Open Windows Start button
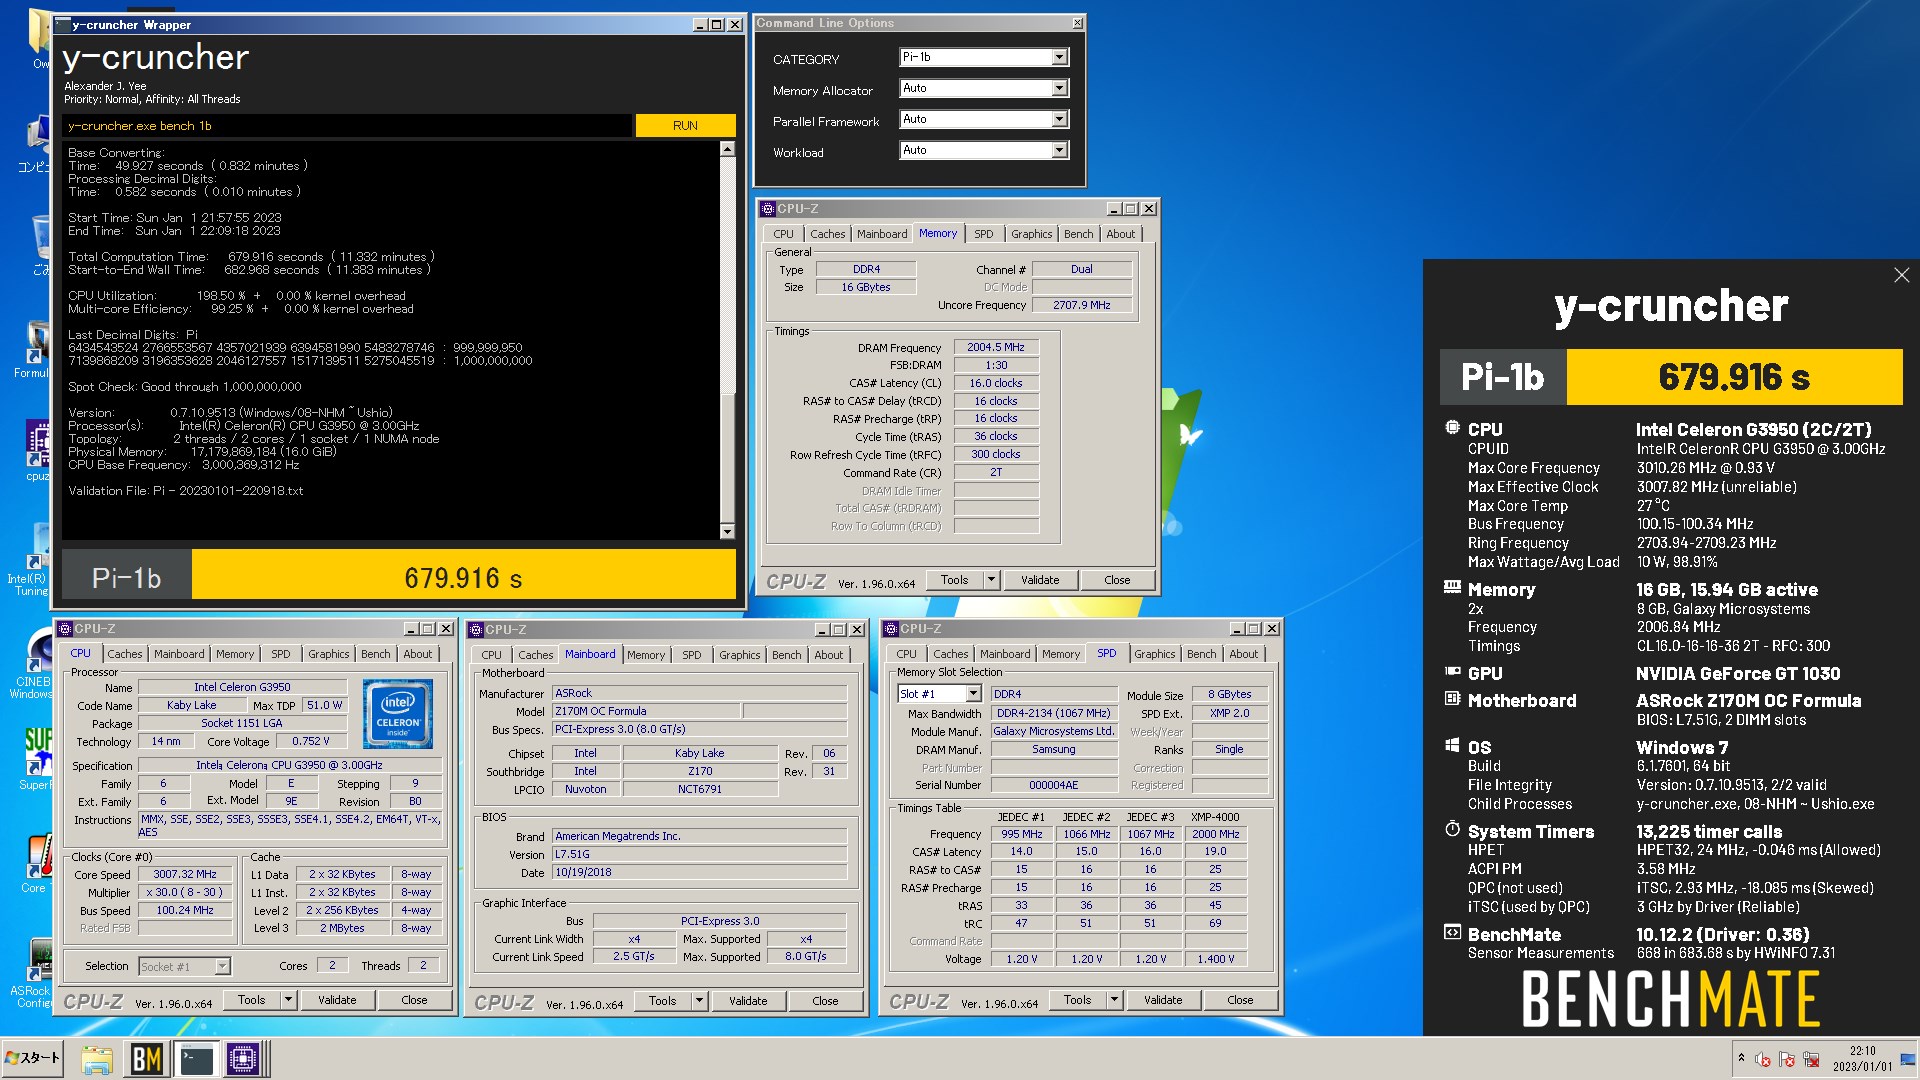 [x=33, y=1058]
